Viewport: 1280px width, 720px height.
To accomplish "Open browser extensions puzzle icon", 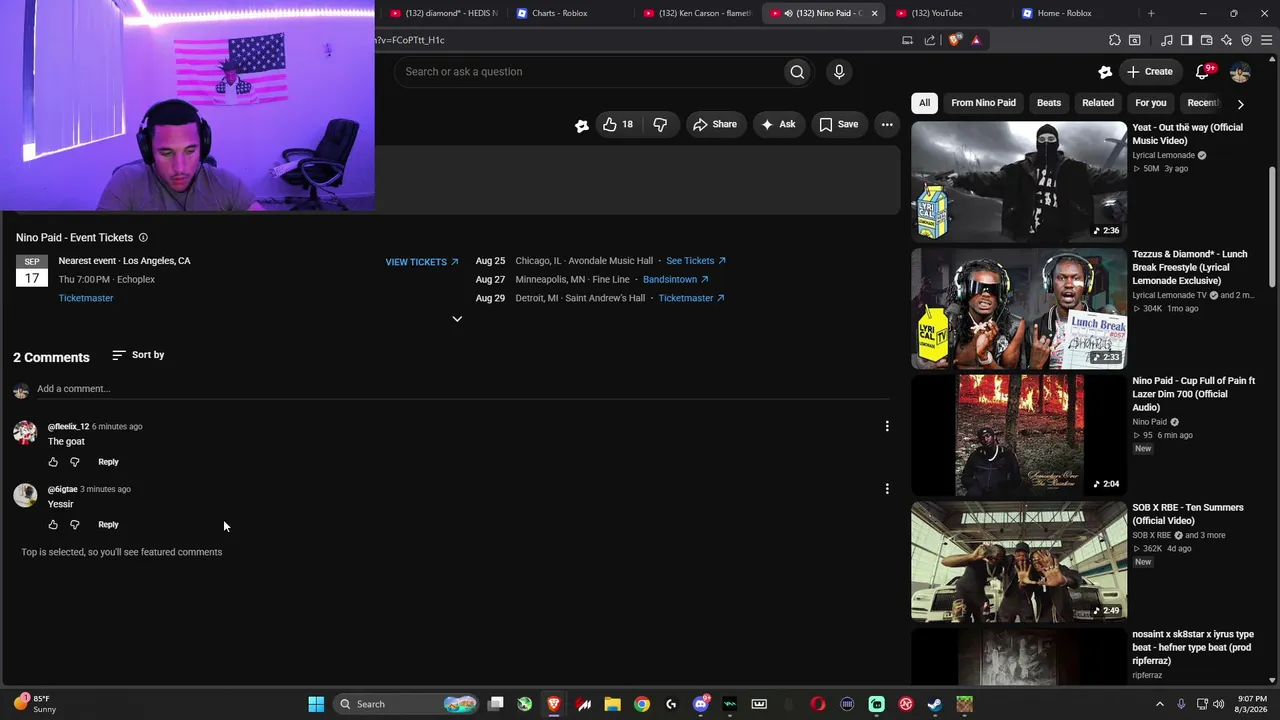I will 1115,40.
